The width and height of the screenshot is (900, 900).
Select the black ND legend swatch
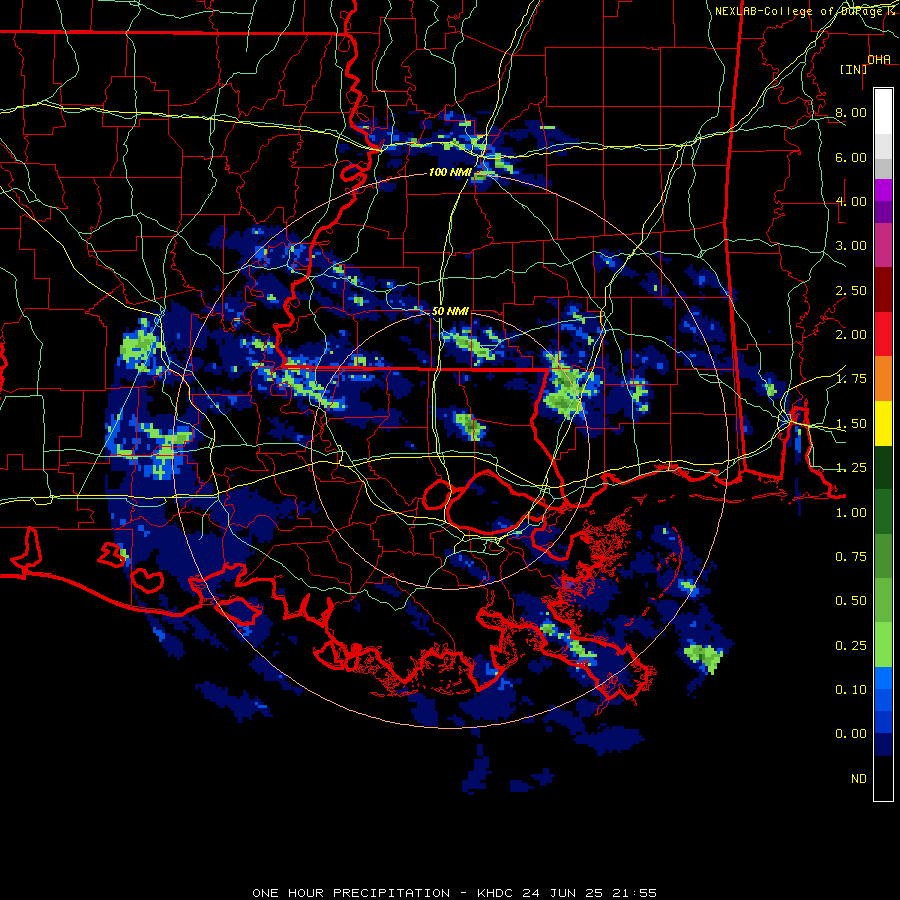pyautogui.click(x=883, y=778)
